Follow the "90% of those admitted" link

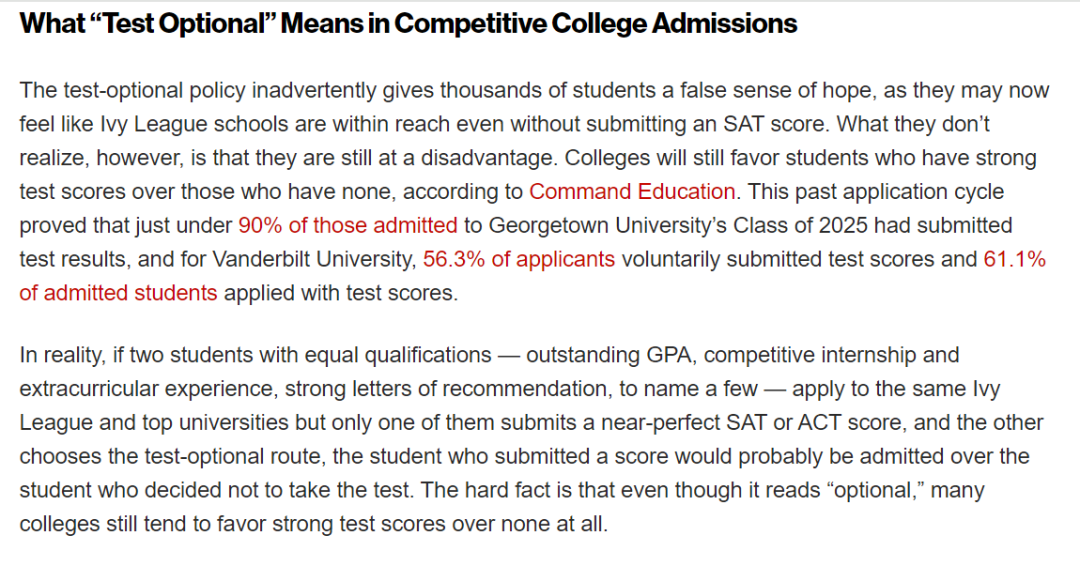tap(348, 225)
